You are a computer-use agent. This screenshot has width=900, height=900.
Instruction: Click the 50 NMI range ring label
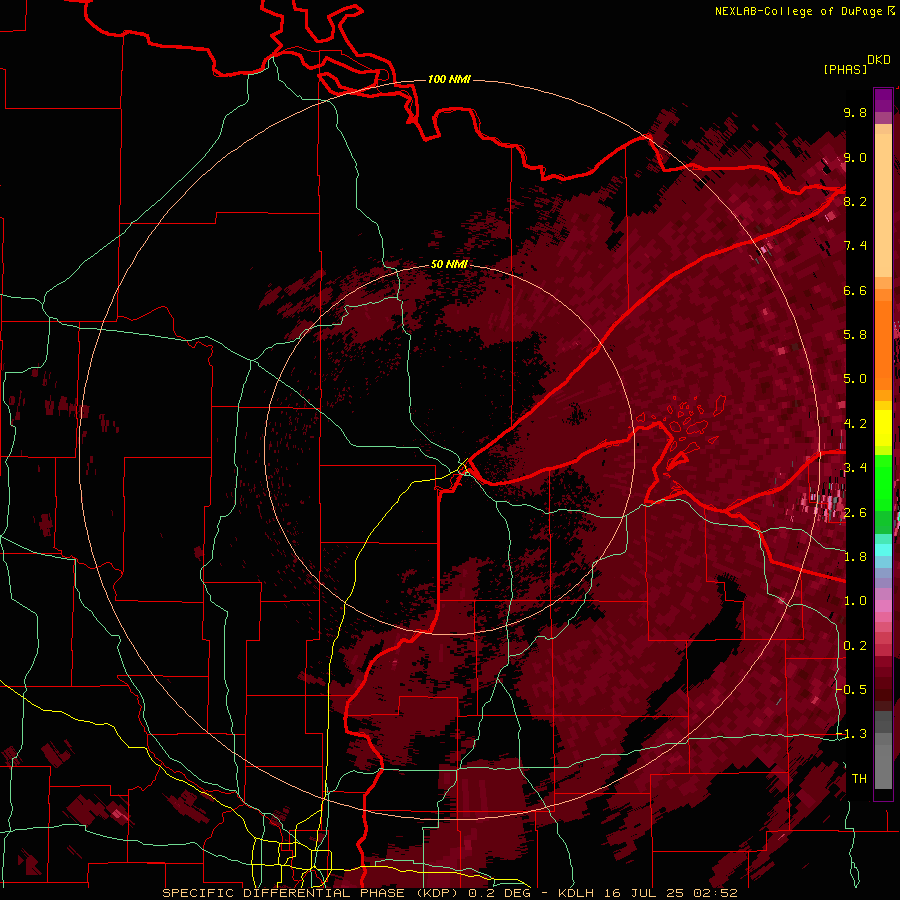(449, 264)
